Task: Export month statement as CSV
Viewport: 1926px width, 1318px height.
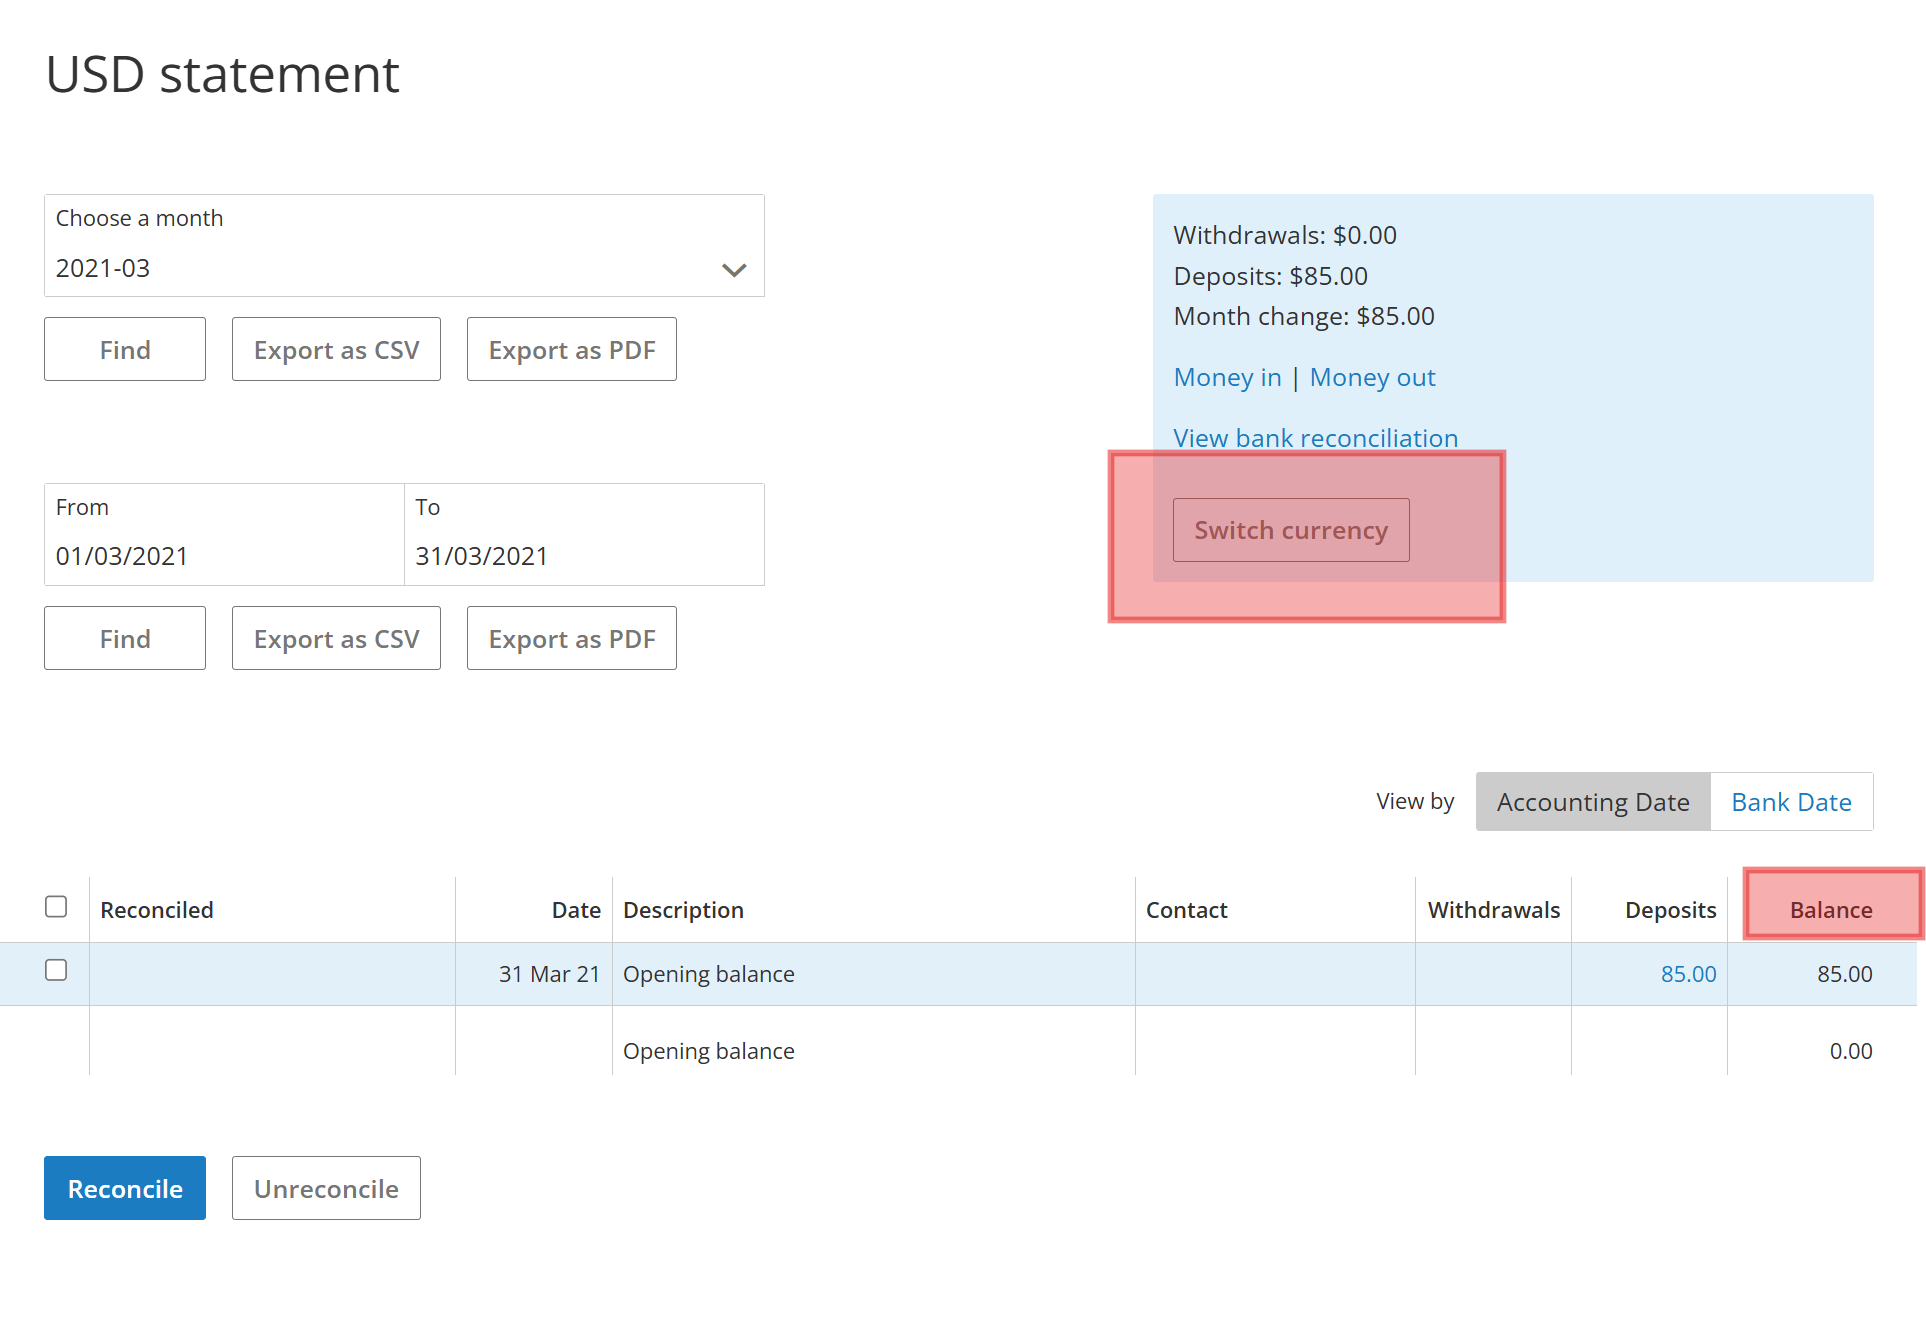Action: (336, 350)
